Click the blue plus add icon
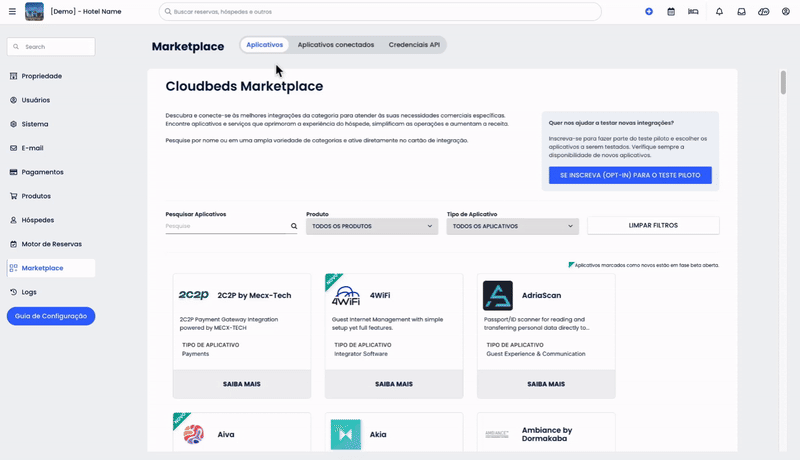Screen dimensions: 800x460 click(x=649, y=11)
